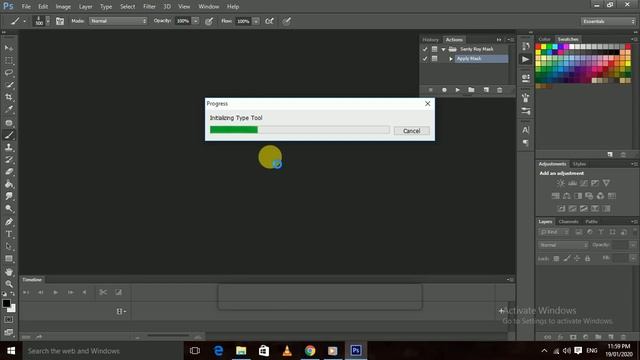
Task: Open the Brush panel toggle icon
Action: tap(60, 21)
